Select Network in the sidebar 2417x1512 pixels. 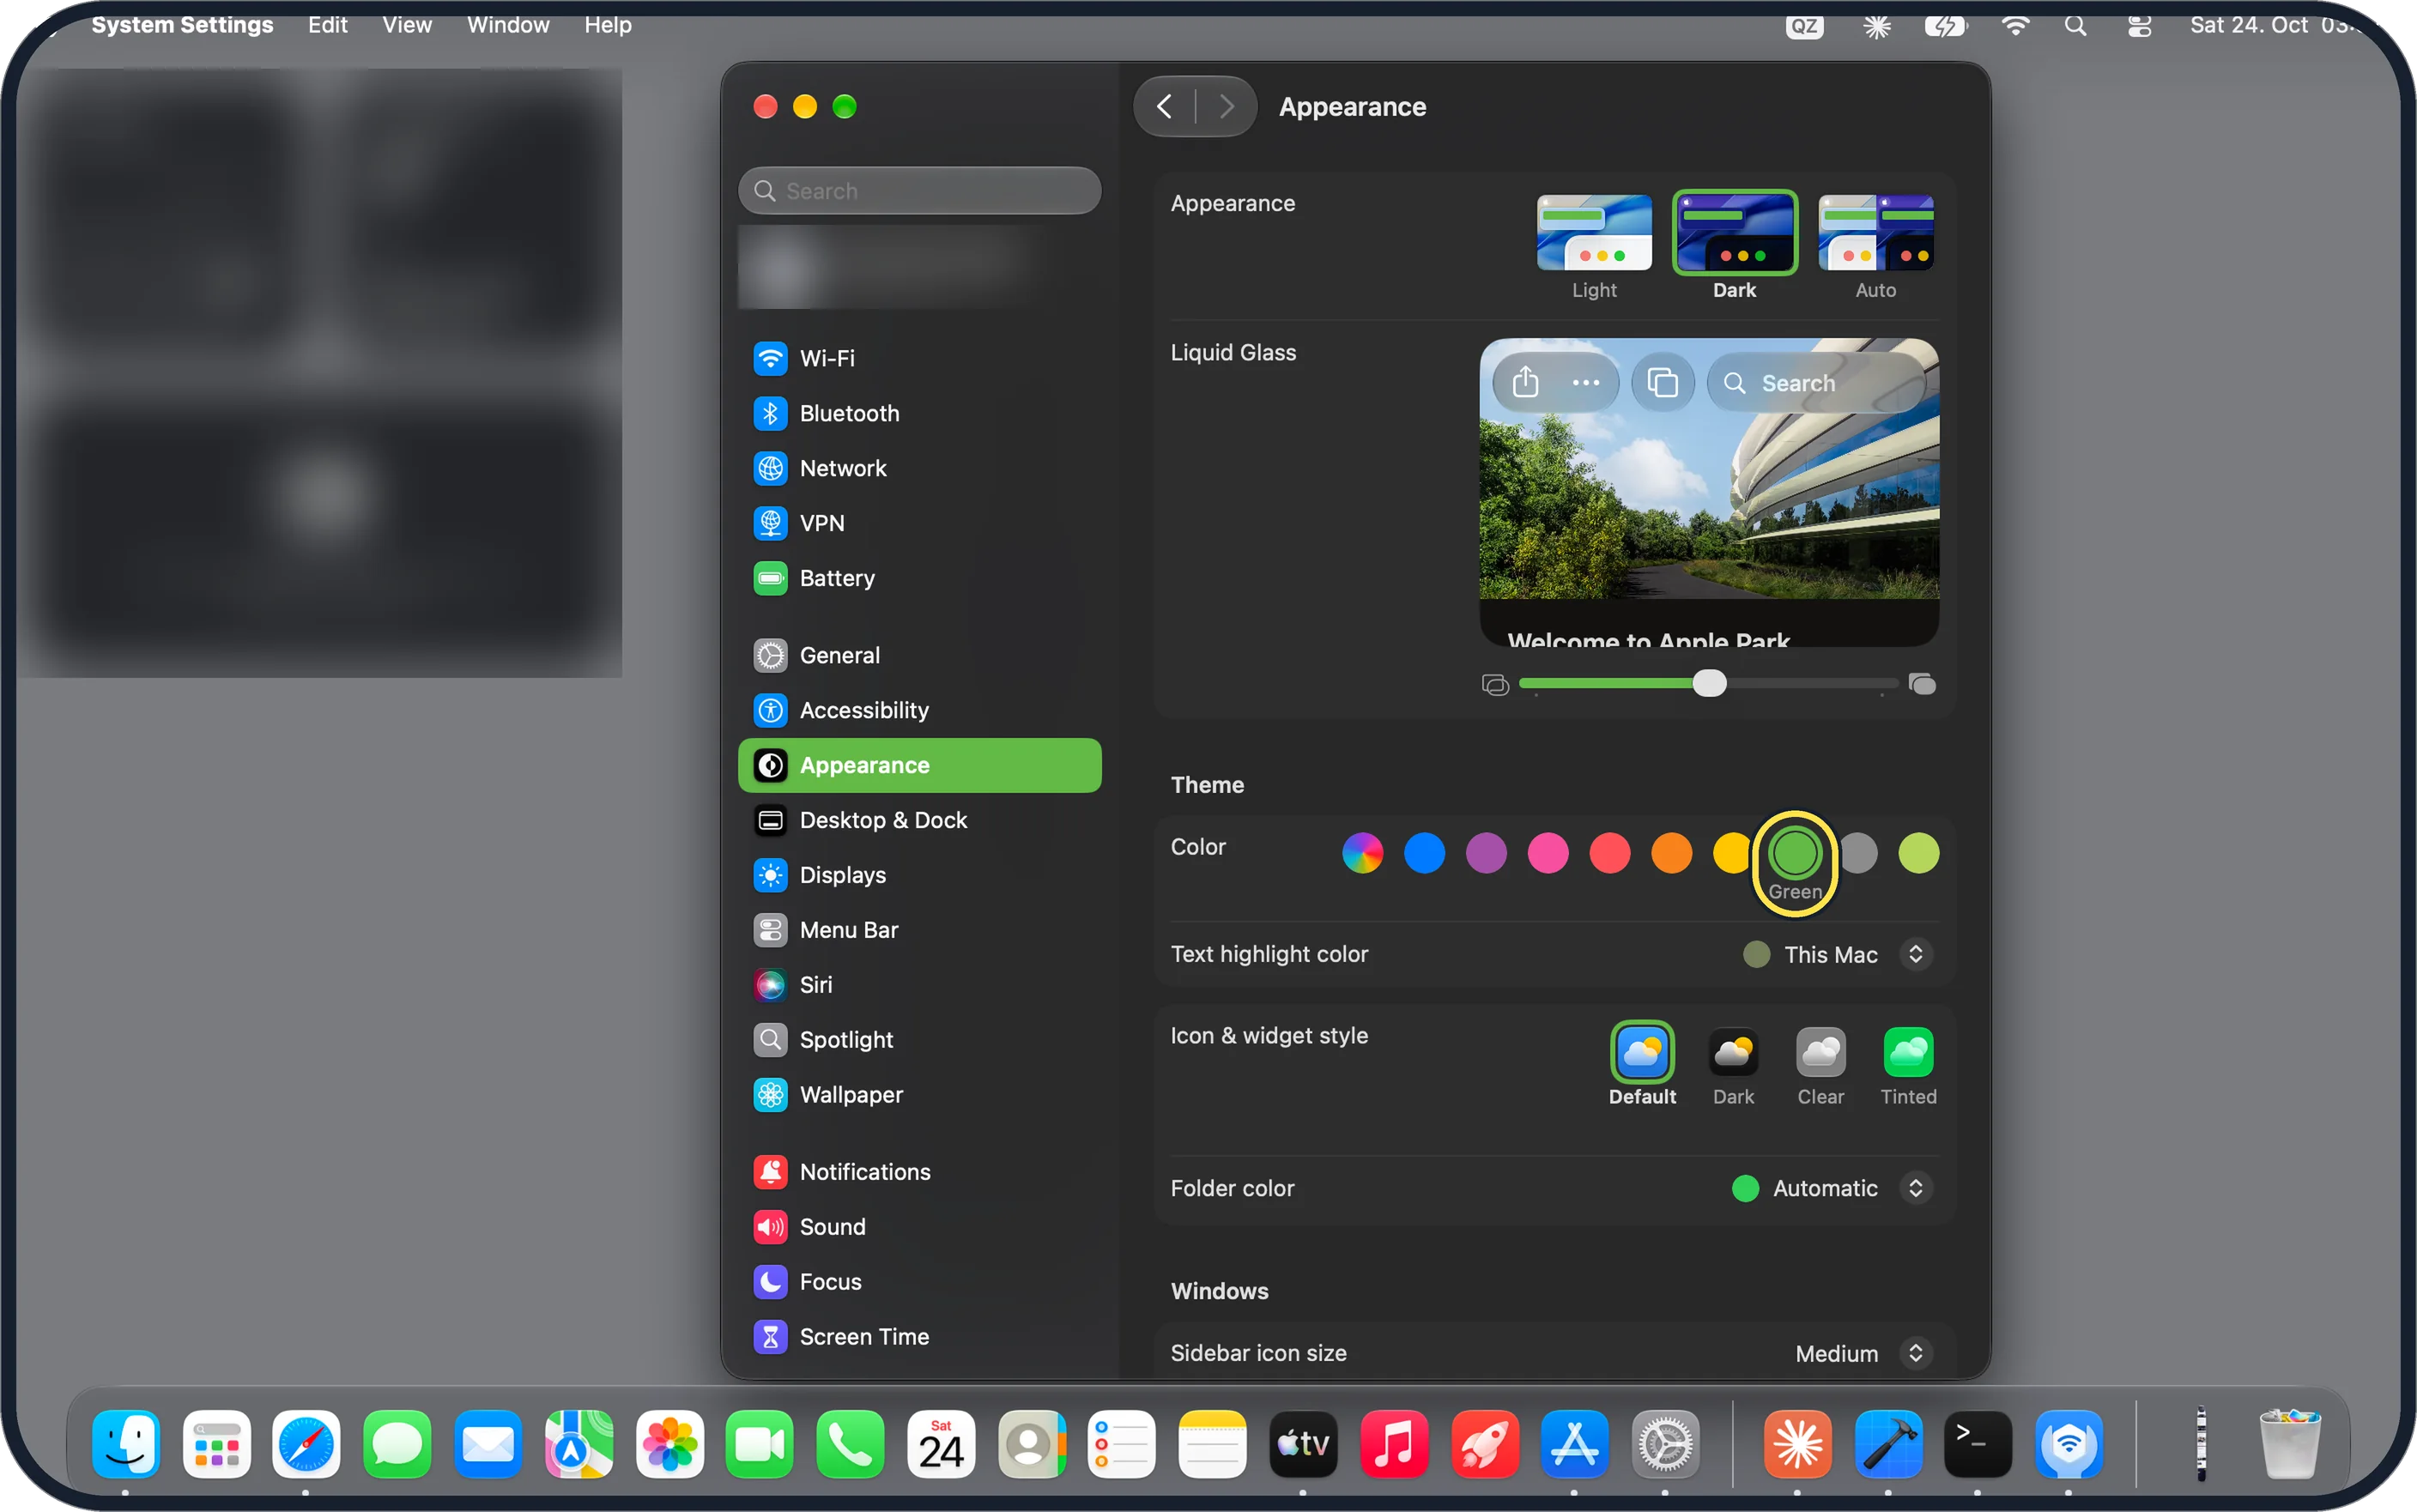[919, 468]
